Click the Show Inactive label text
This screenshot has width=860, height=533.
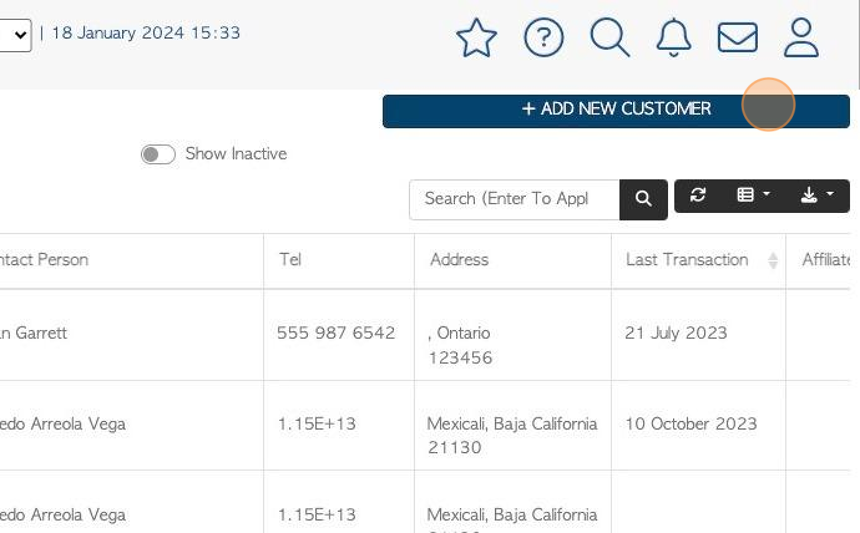tap(236, 154)
